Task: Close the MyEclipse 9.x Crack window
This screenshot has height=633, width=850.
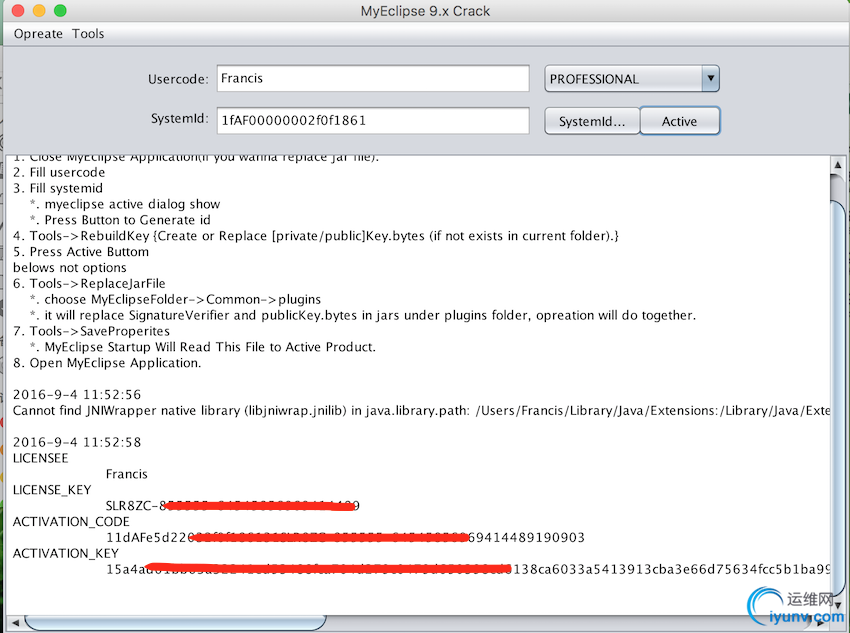Action: (17, 10)
